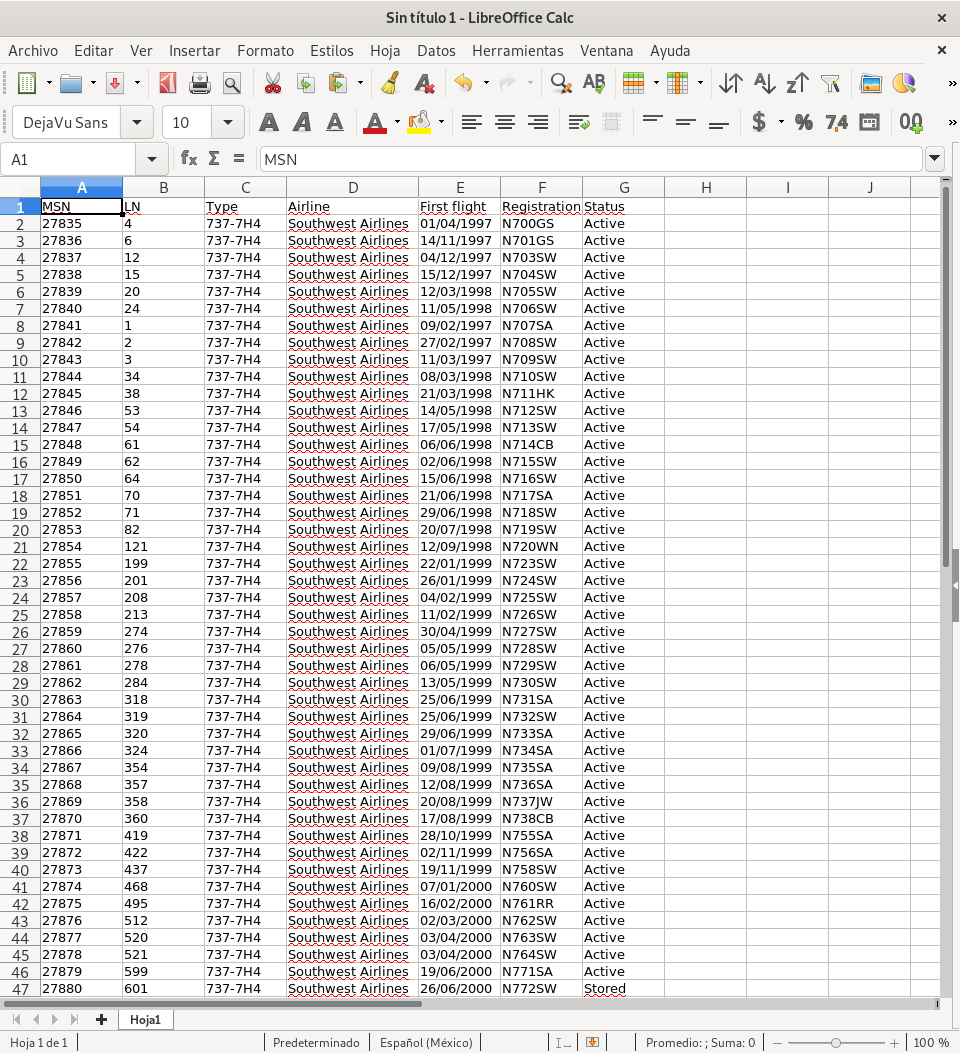Open the Datos menu
Viewport: 960px width, 1053px height.
point(436,50)
